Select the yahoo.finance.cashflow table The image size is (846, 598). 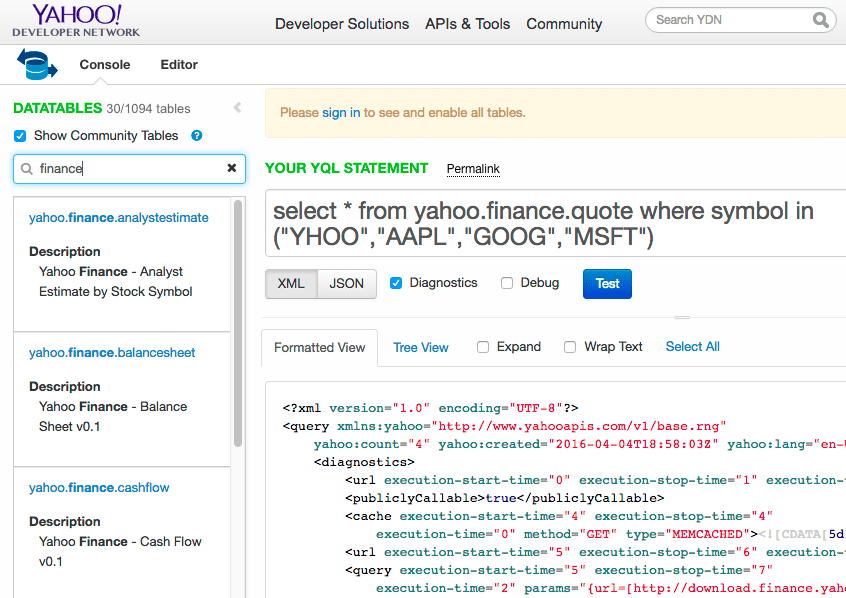point(98,487)
